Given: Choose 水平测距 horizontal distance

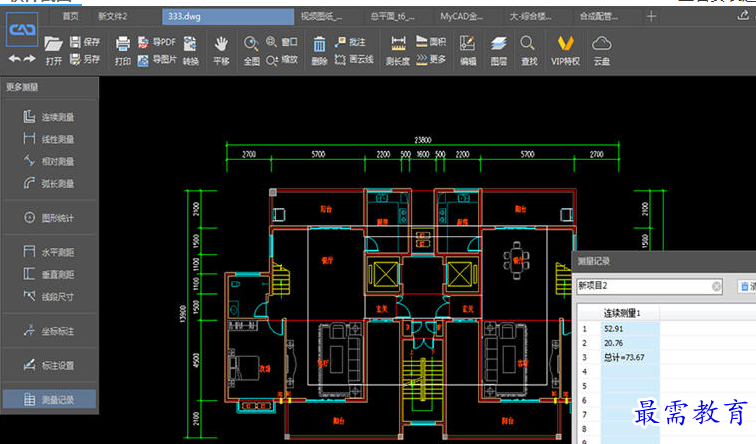Looking at the screenshot, I should (49, 252).
